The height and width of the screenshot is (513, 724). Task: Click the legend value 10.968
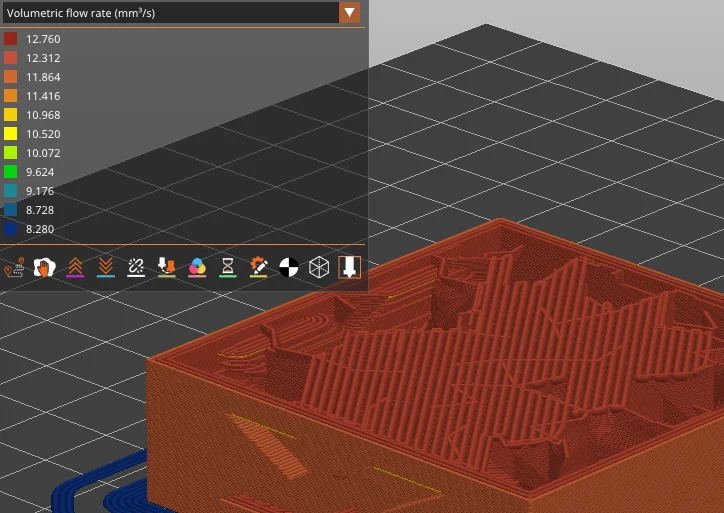click(43, 115)
